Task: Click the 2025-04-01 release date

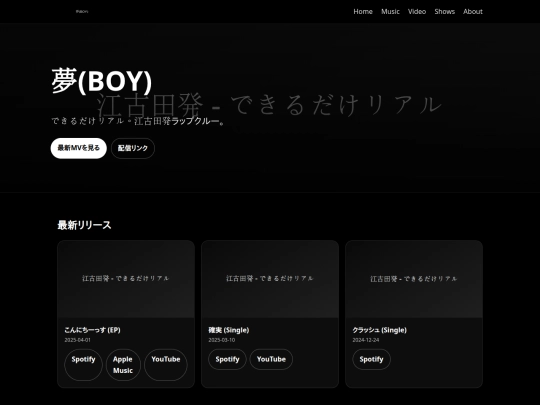Action: tap(77, 340)
